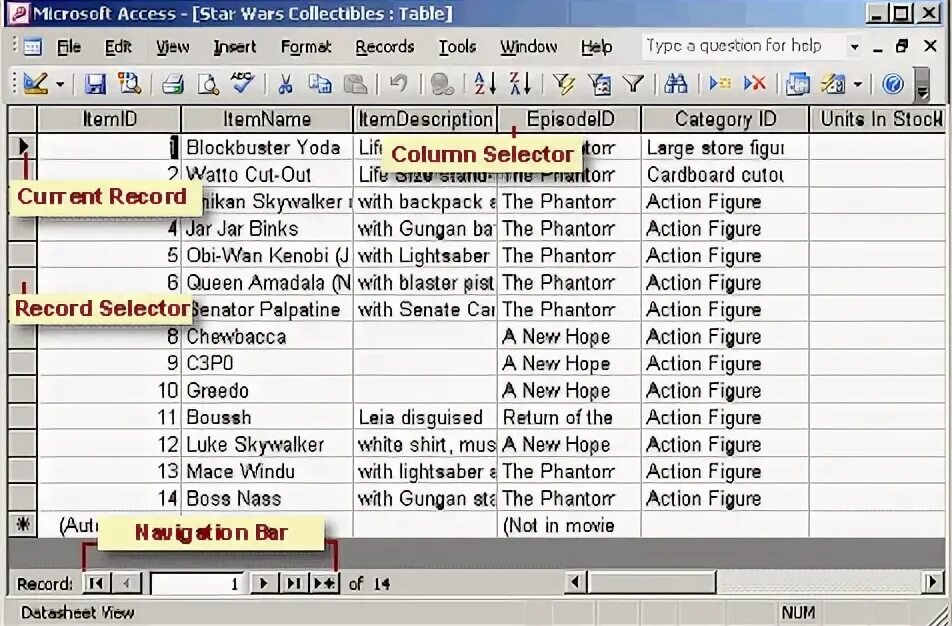This screenshot has height=626, width=952.
Task: Open the Records menu
Action: click(x=385, y=47)
